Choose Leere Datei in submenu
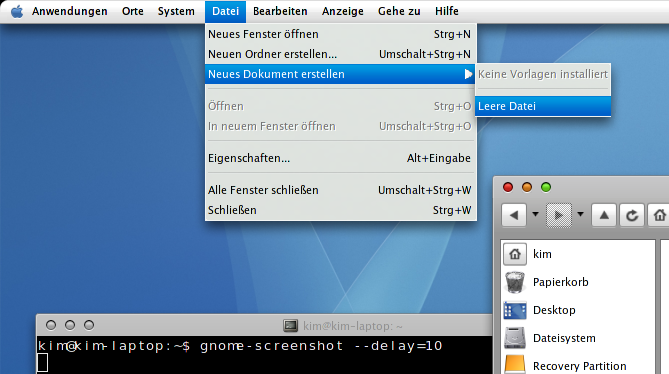 click(543, 106)
